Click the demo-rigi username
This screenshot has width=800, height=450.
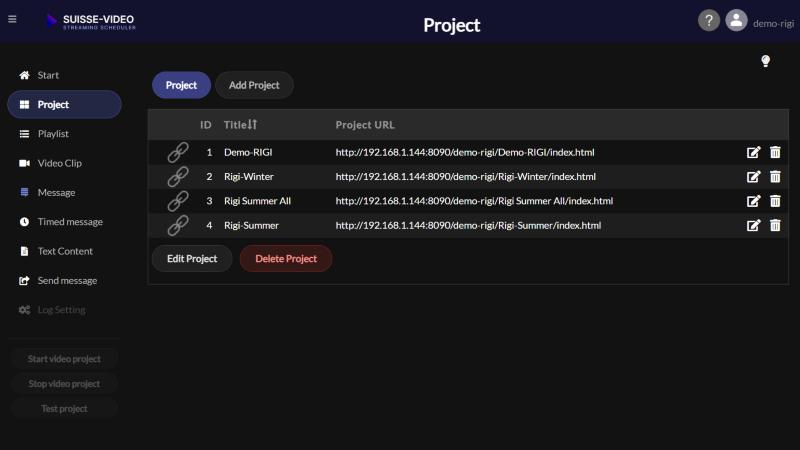pos(773,23)
